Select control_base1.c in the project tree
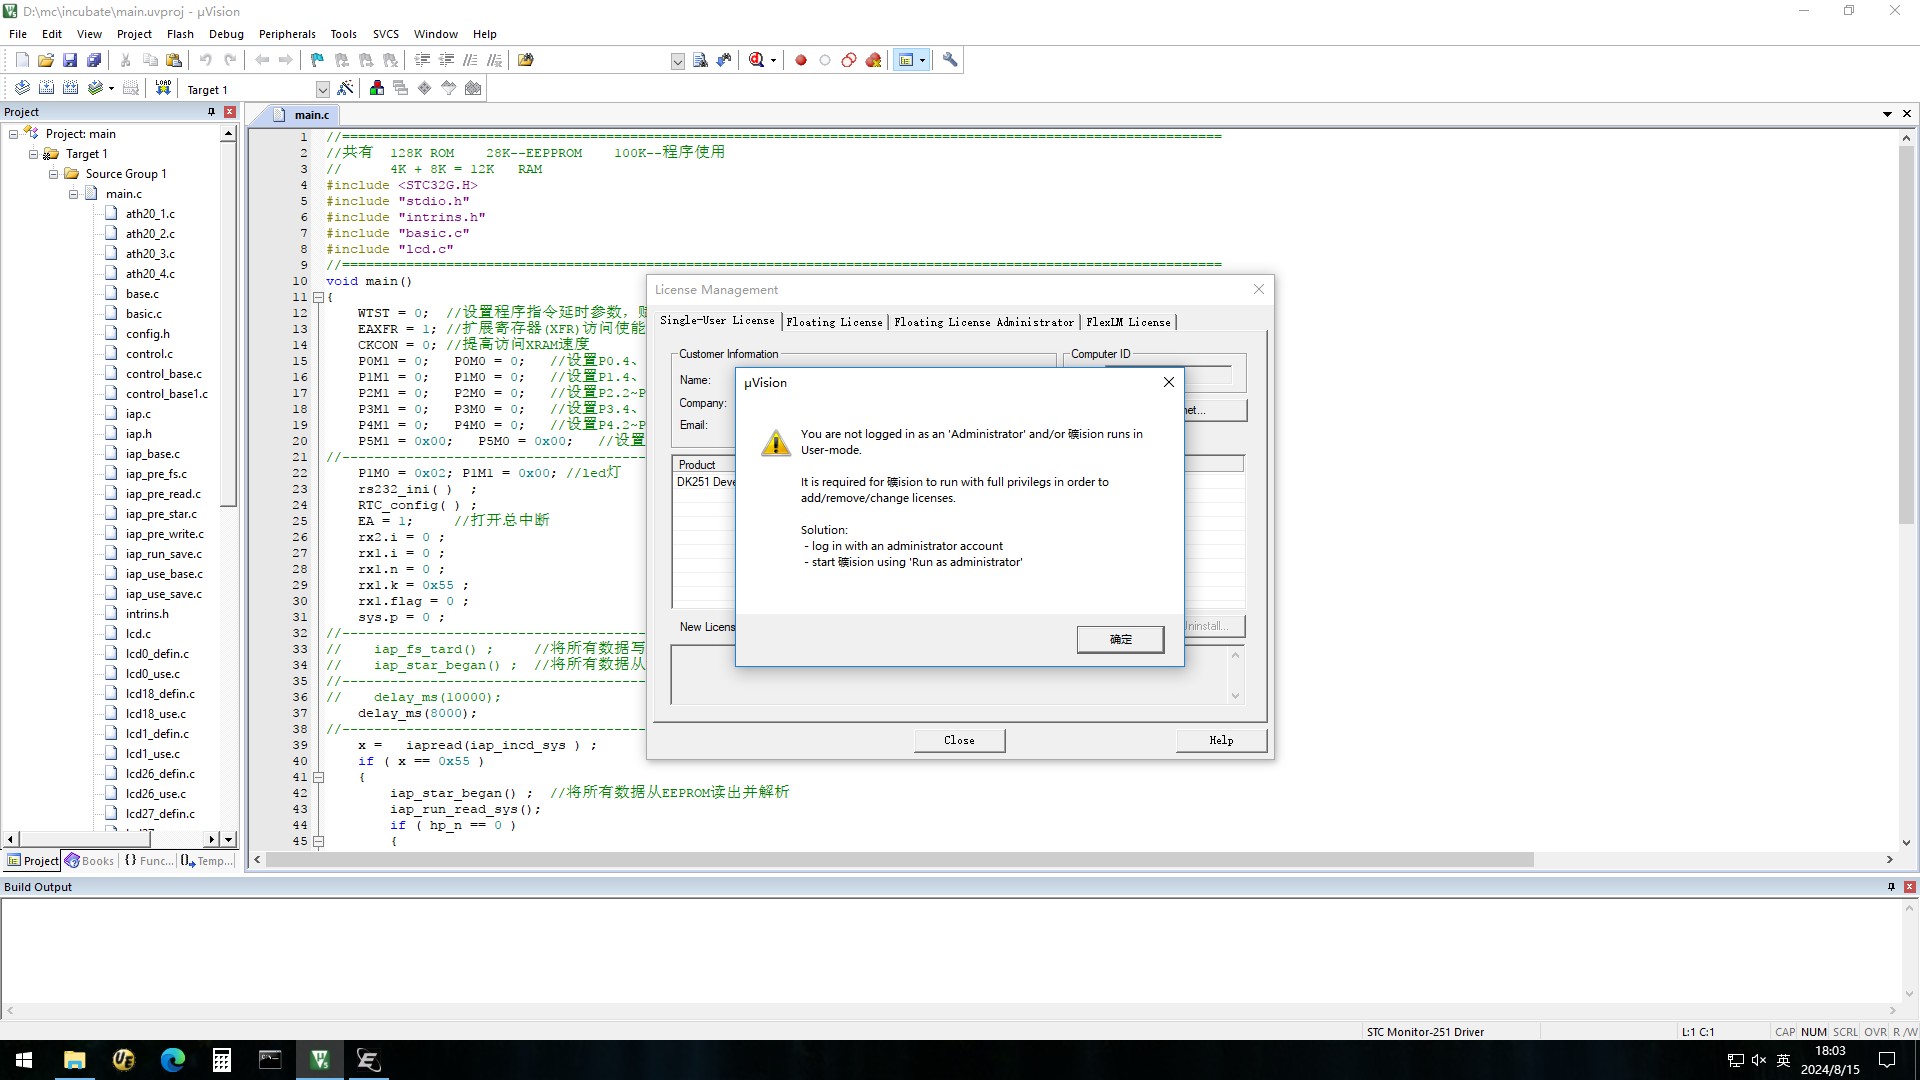 pos(167,394)
